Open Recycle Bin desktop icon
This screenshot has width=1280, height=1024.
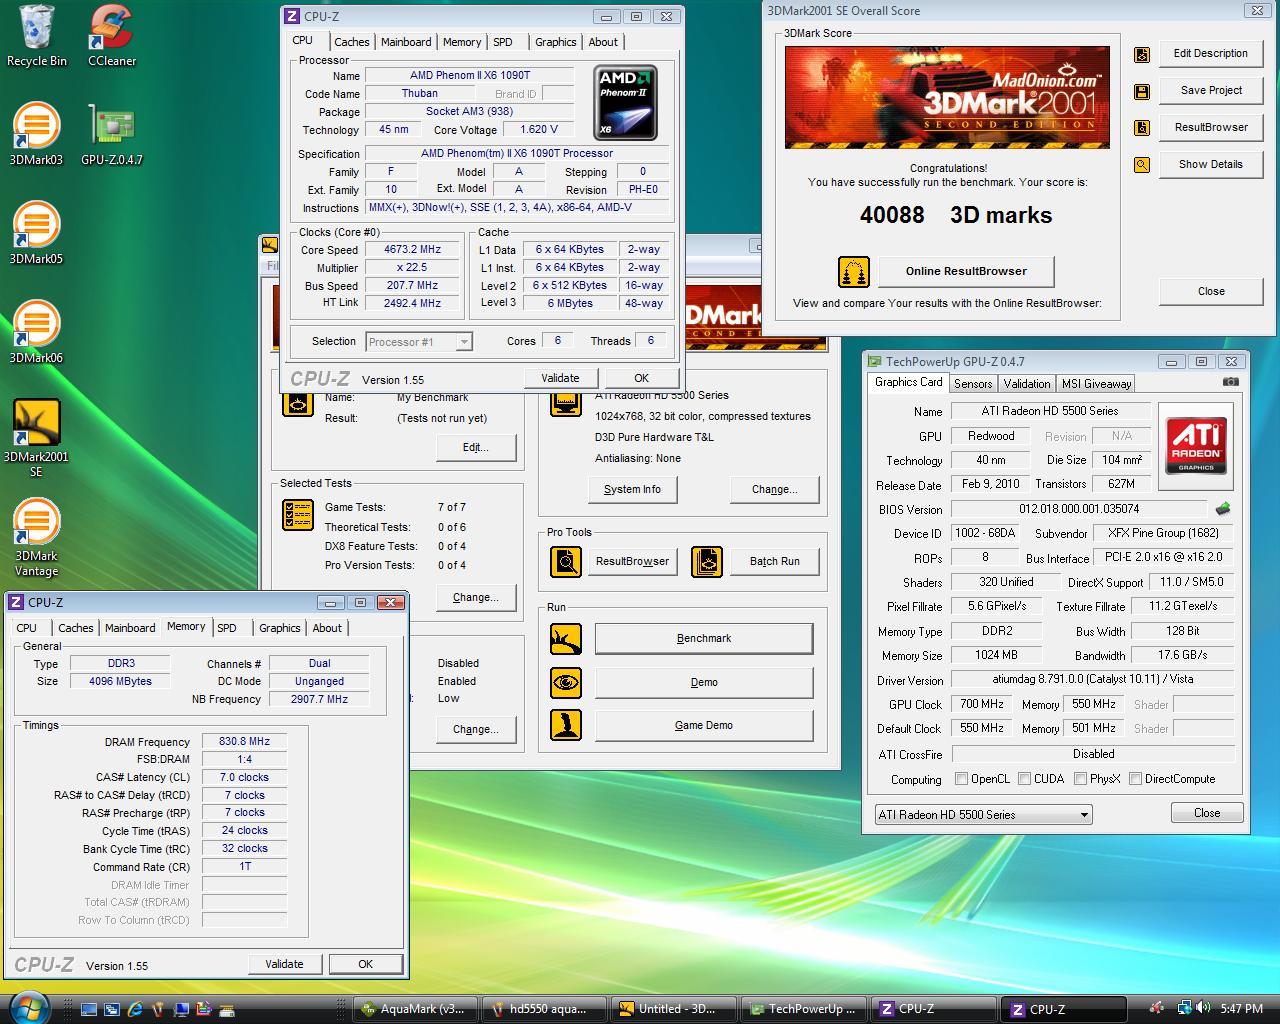coord(37,36)
